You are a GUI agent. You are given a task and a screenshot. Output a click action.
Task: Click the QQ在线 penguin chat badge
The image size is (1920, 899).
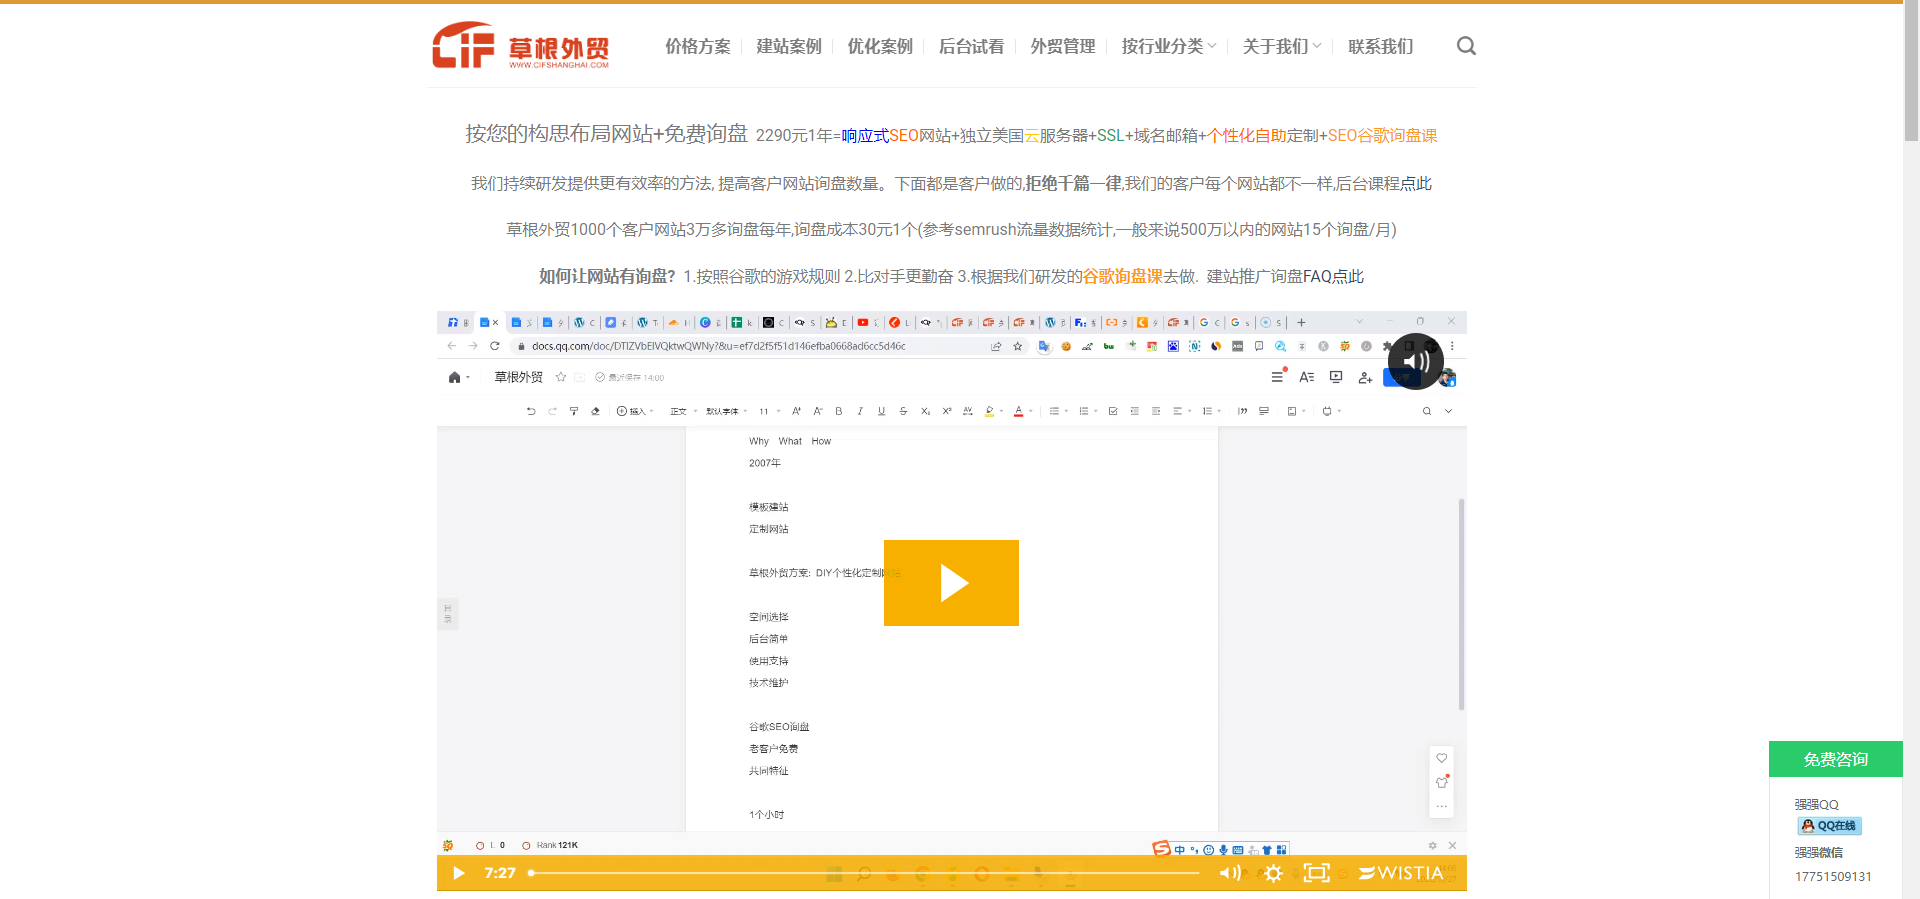1829,826
